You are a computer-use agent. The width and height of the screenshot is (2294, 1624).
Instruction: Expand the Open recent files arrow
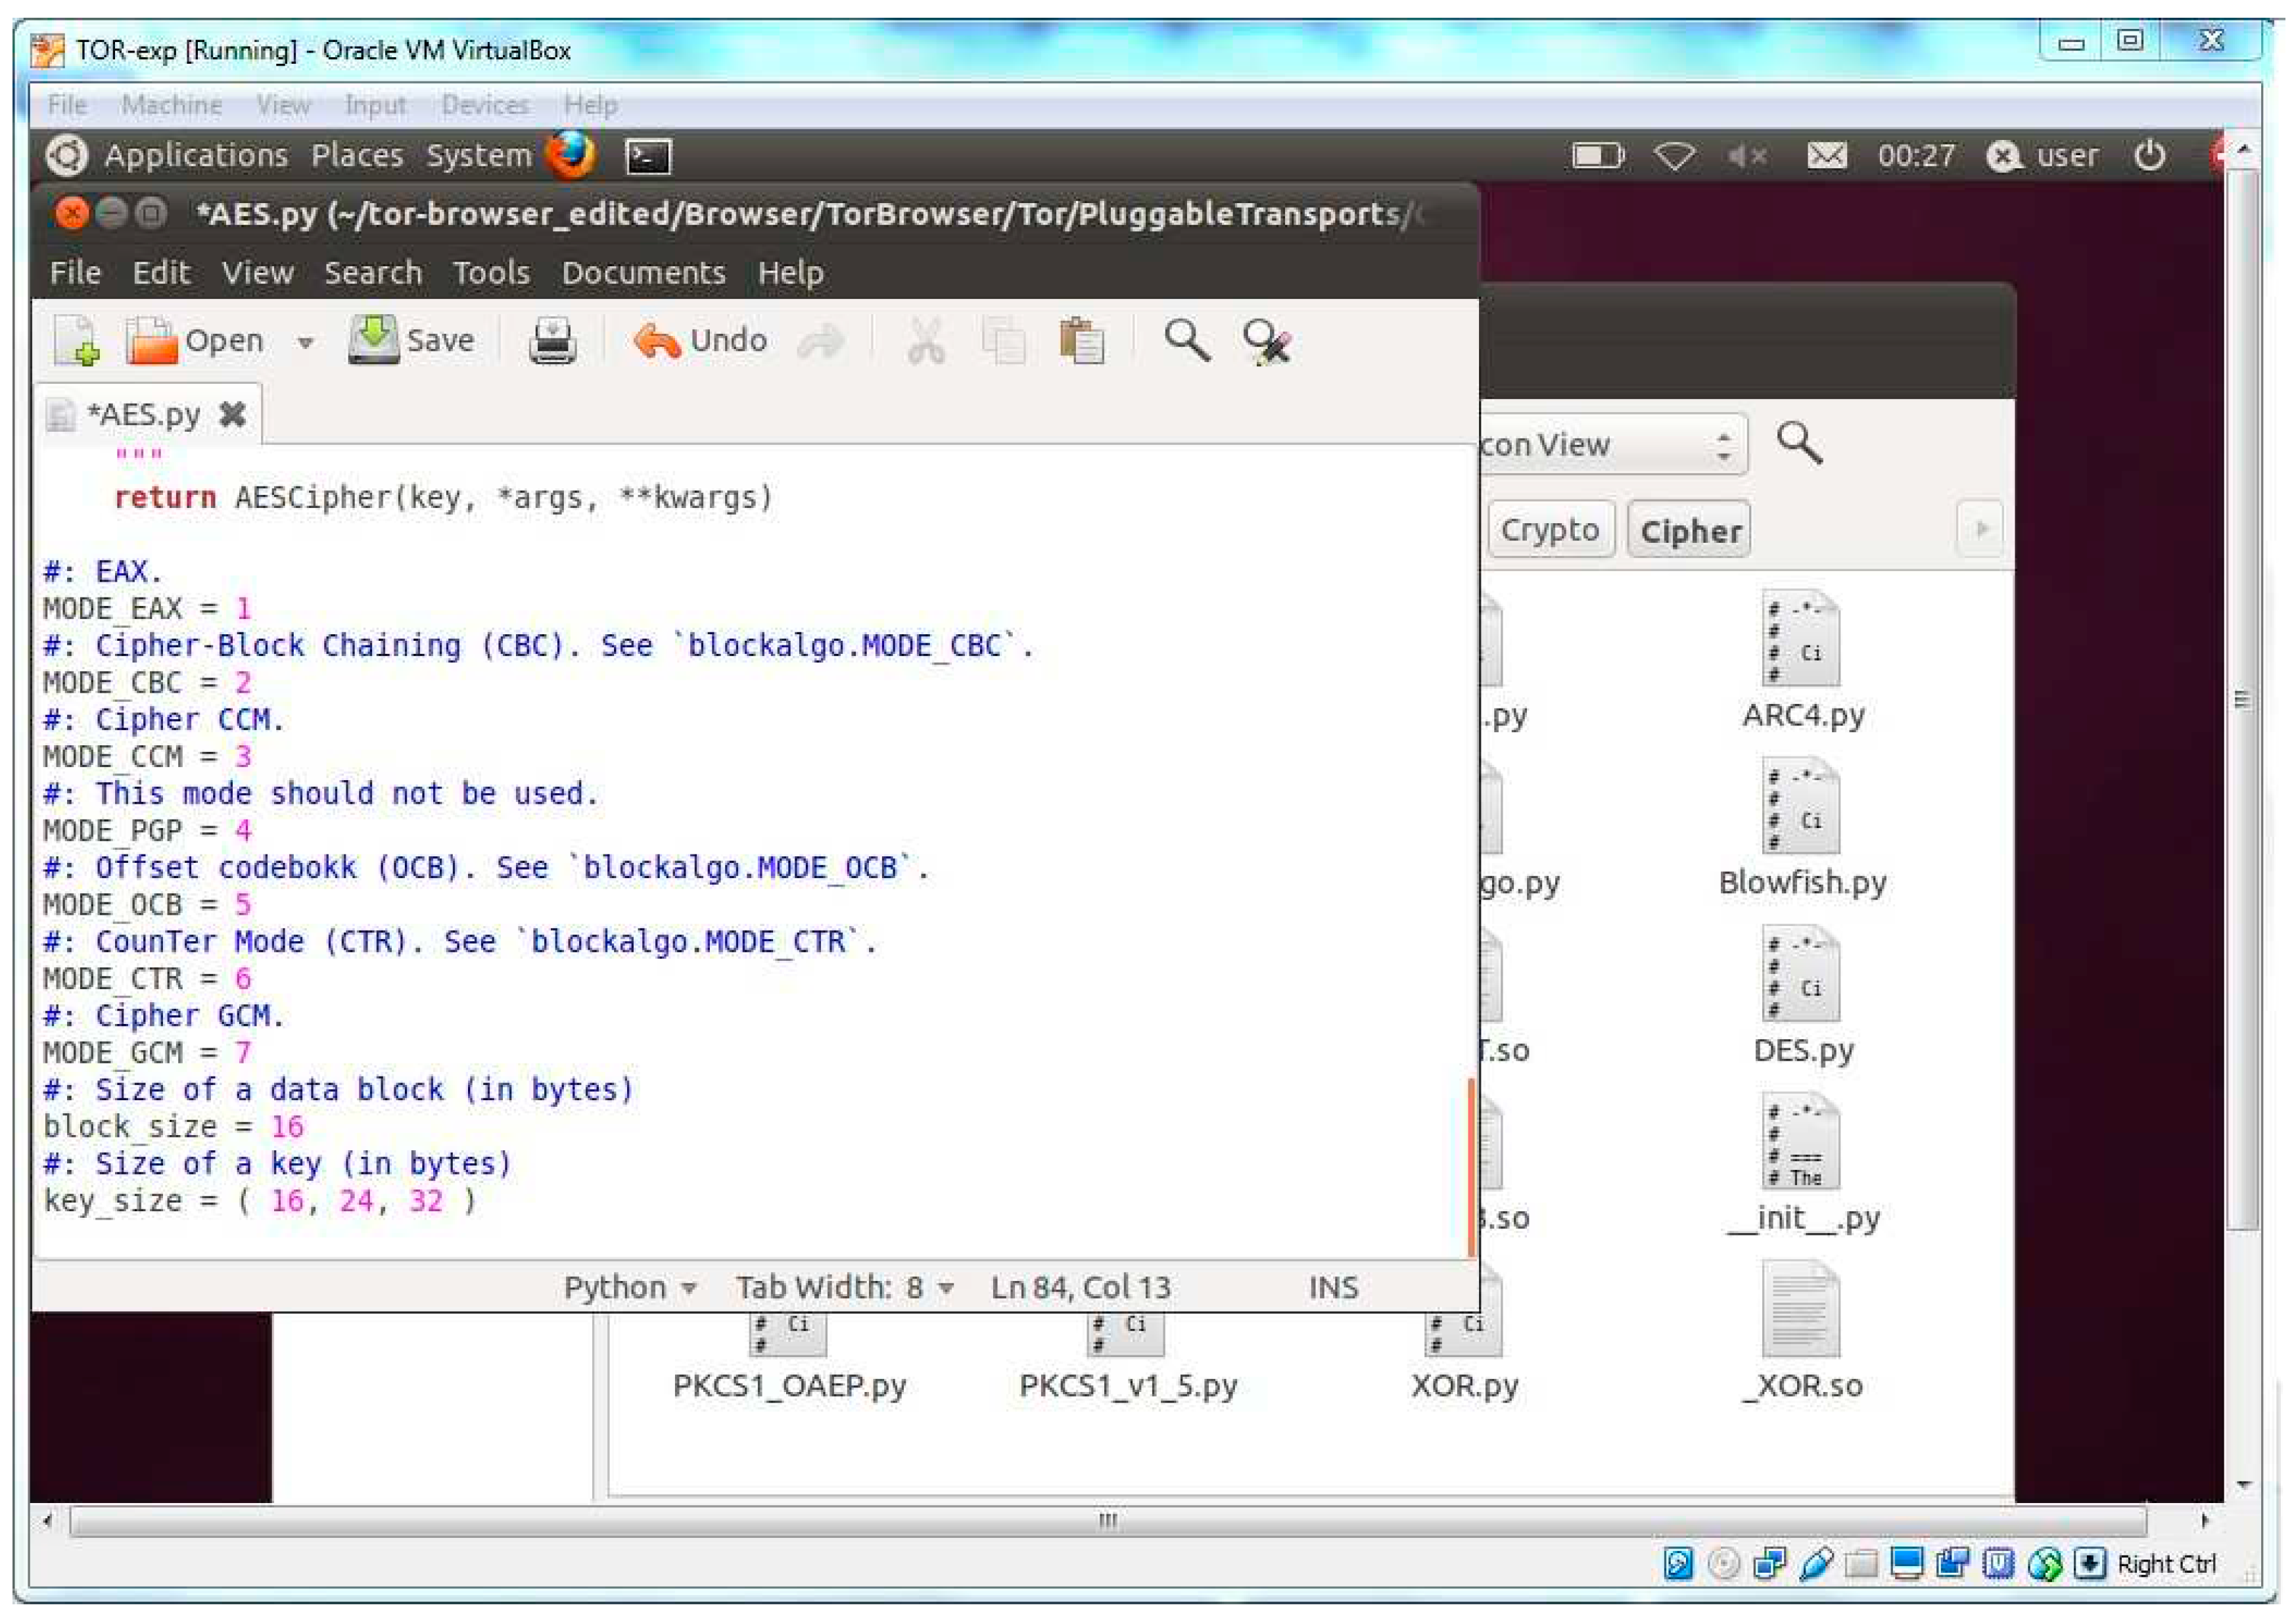click(x=306, y=343)
